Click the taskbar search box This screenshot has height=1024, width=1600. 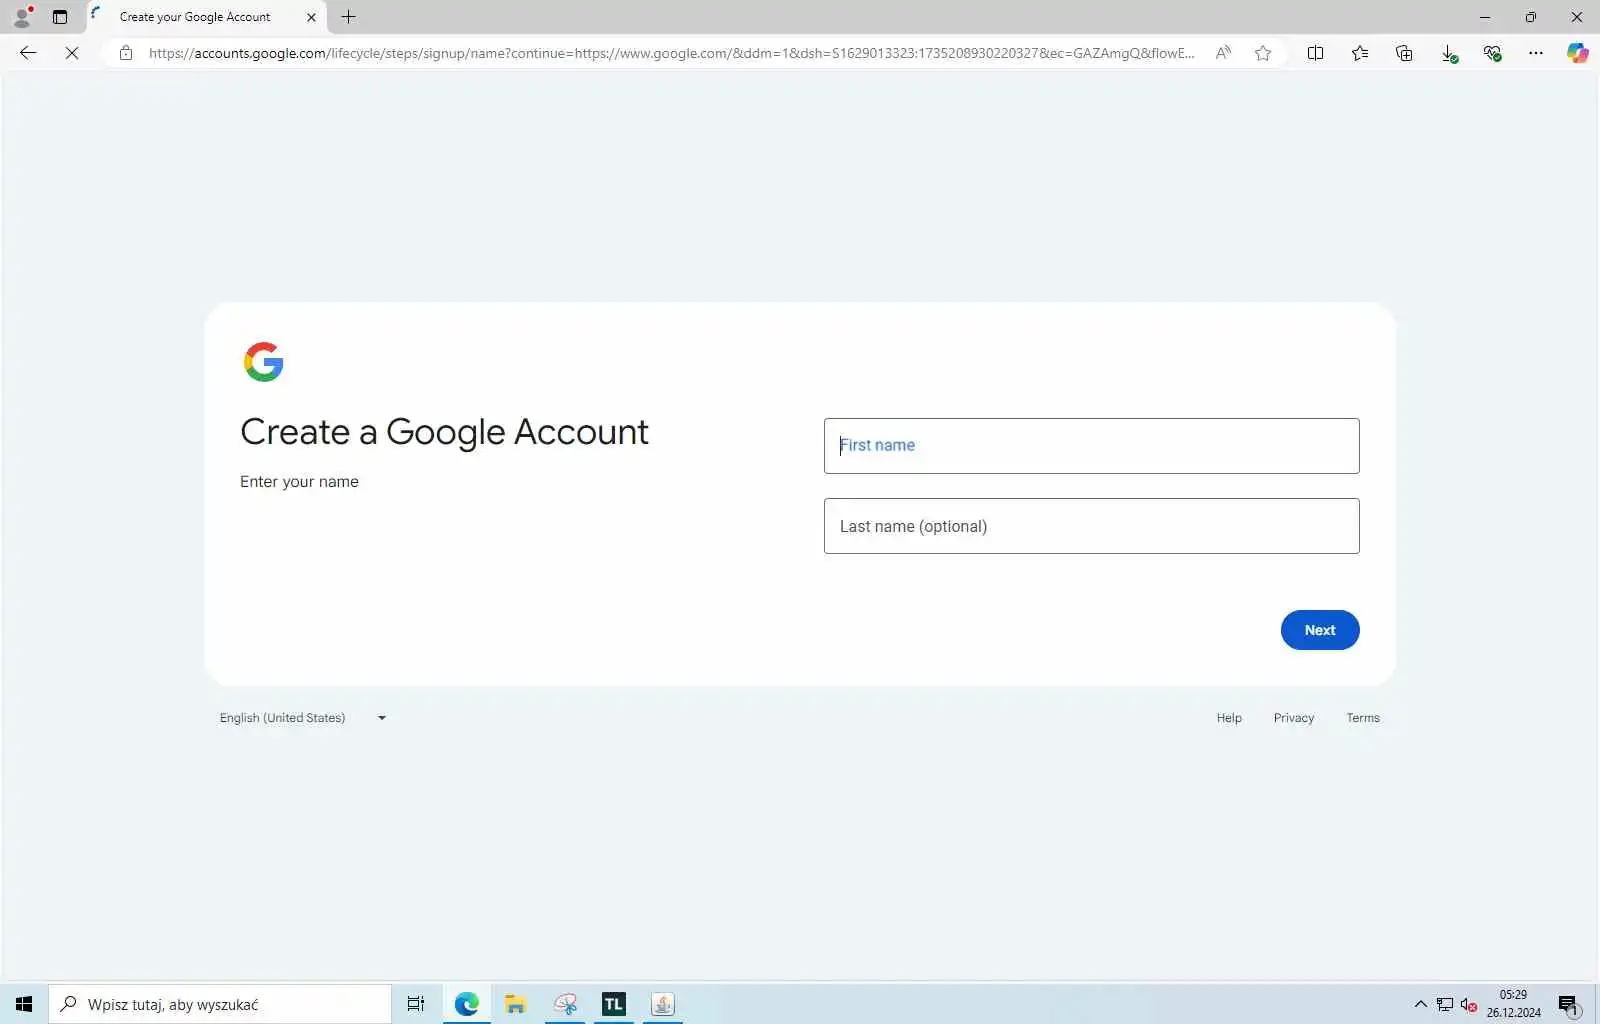pyautogui.click(x=220, y=1004)
